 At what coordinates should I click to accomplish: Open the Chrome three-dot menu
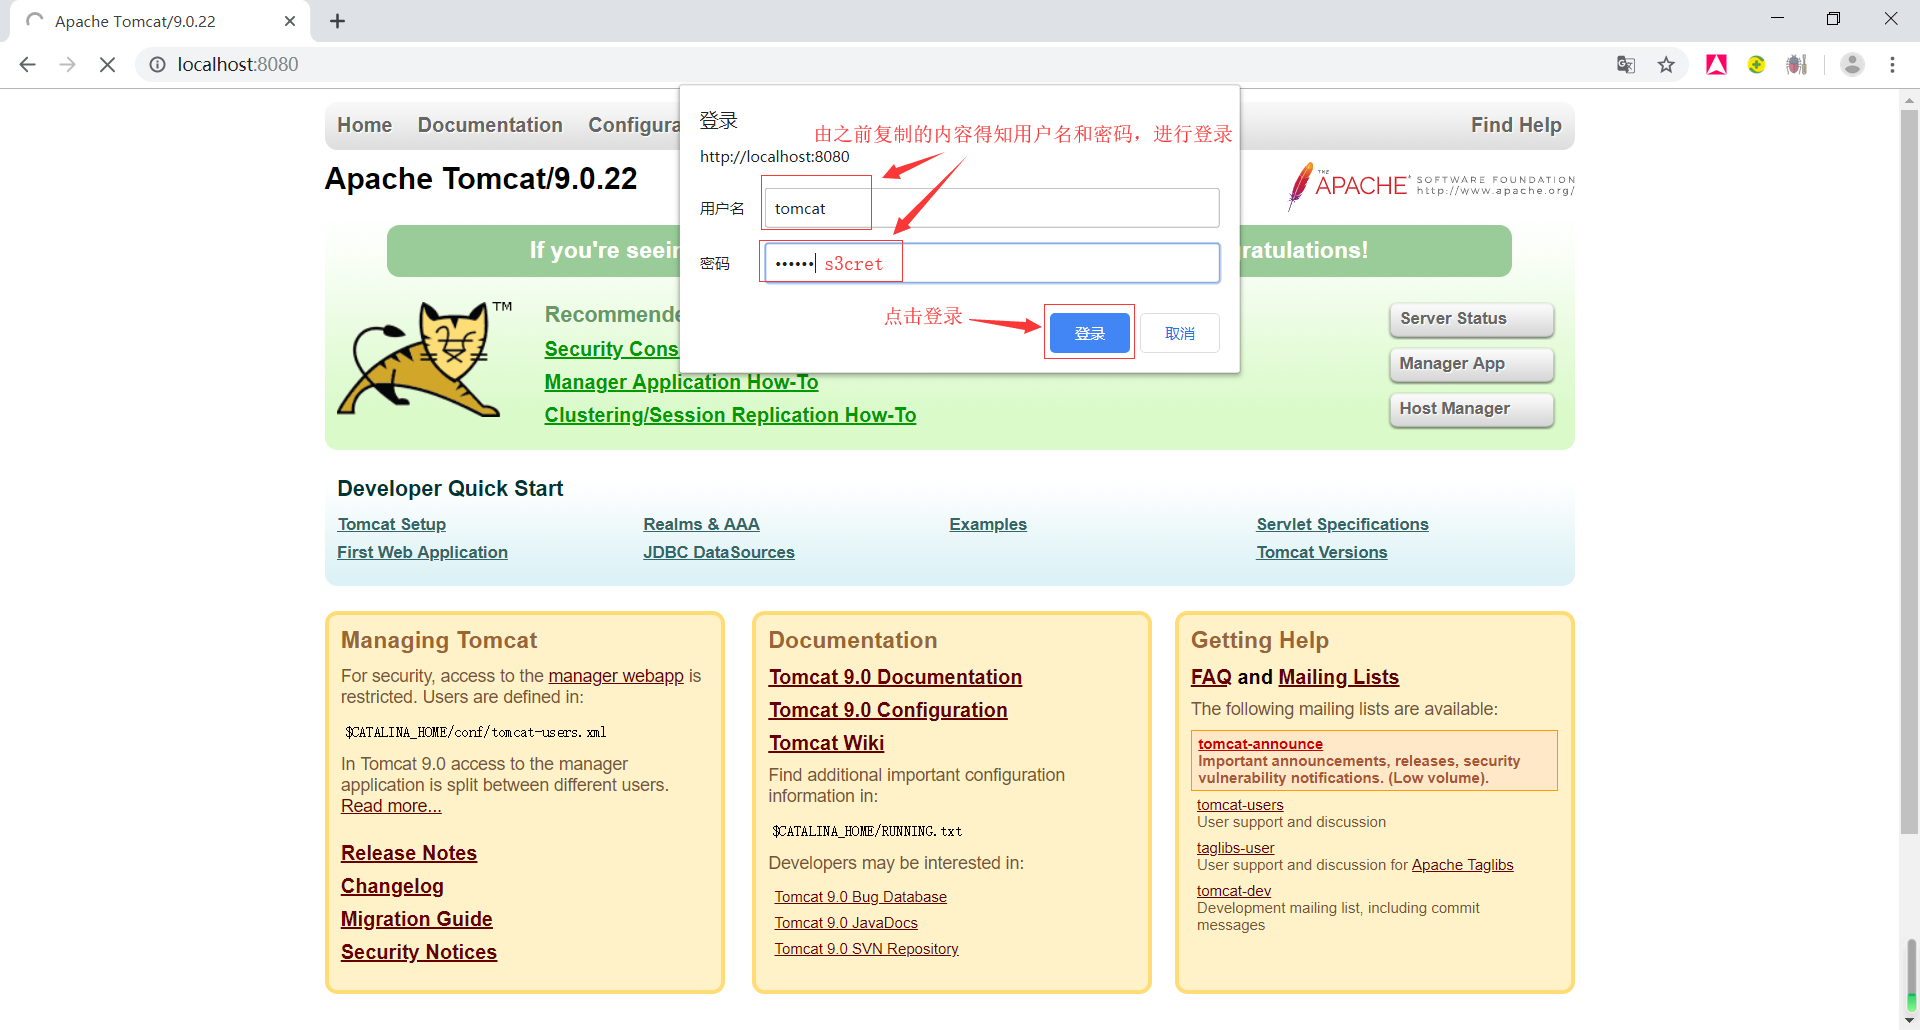pyautogui.click(x=1892, y=65)
